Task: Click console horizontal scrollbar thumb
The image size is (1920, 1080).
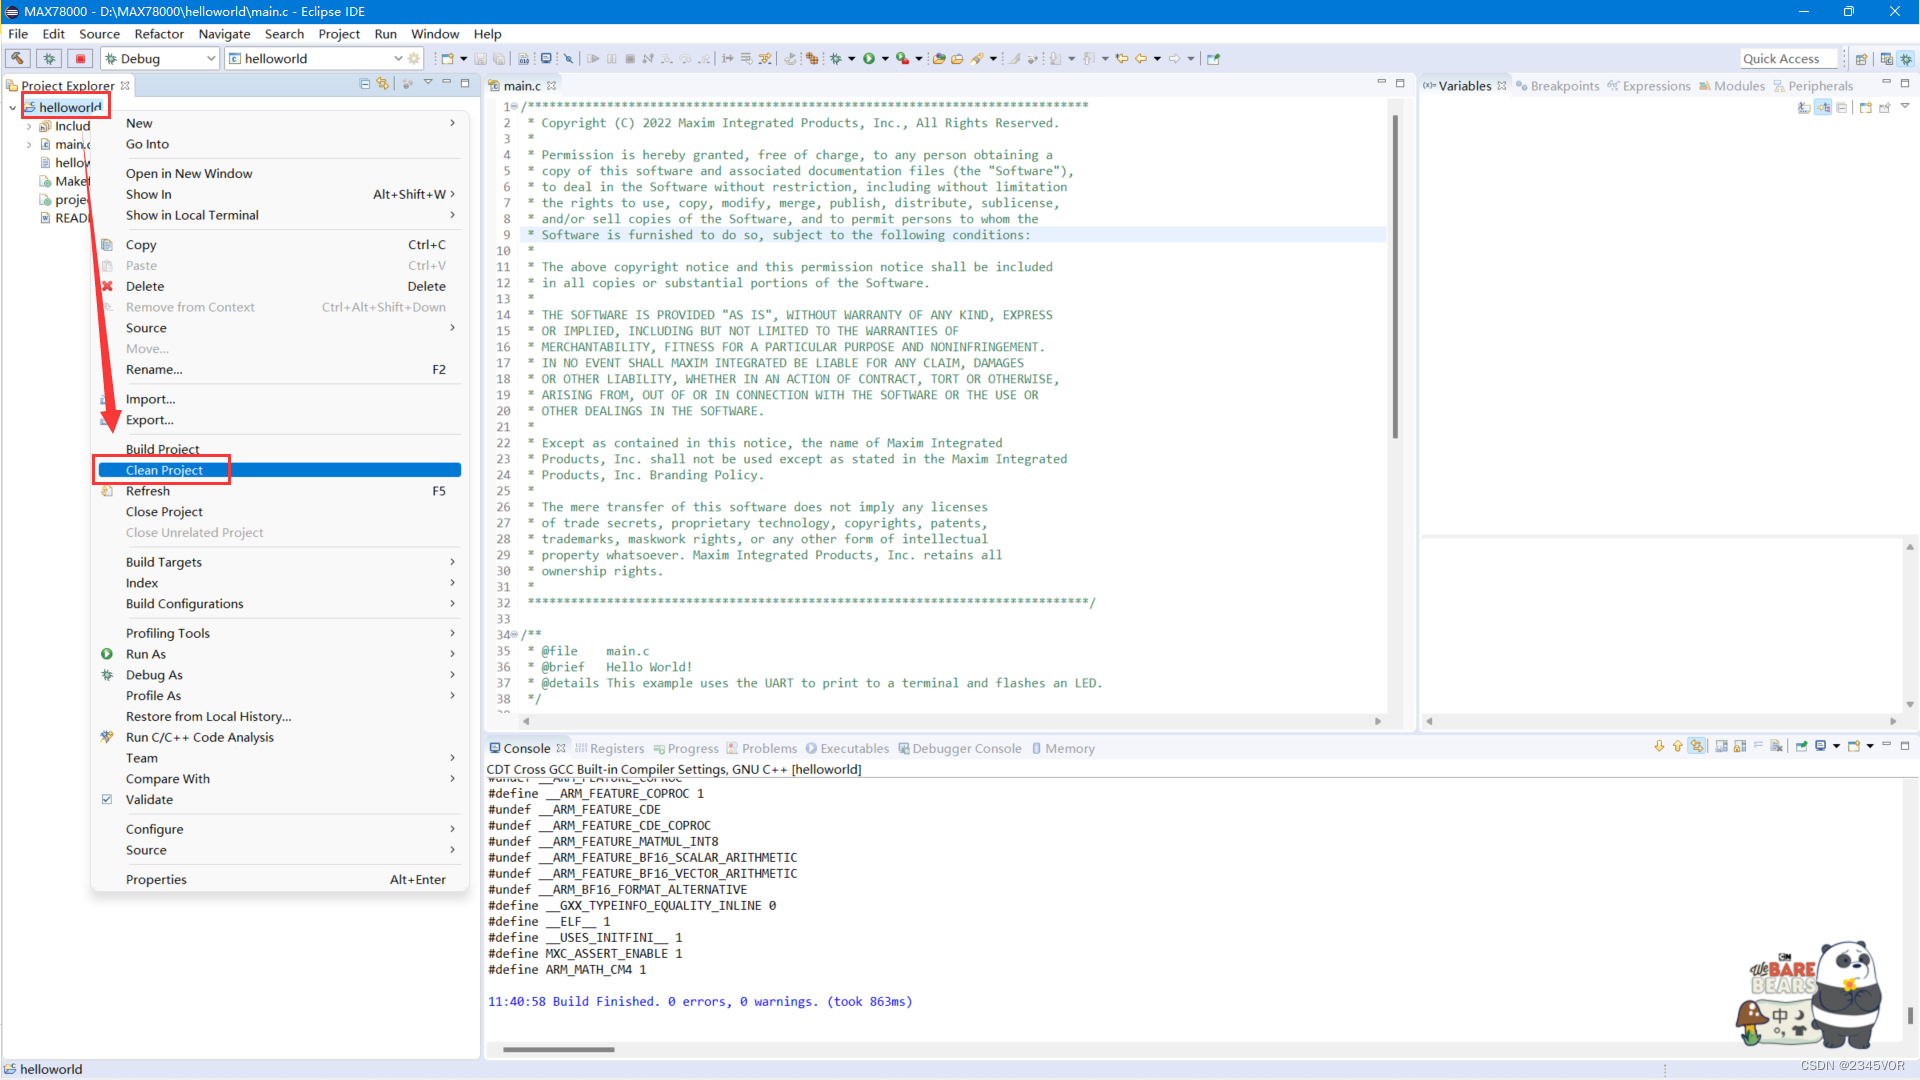Action: (x=558, y=1050)
